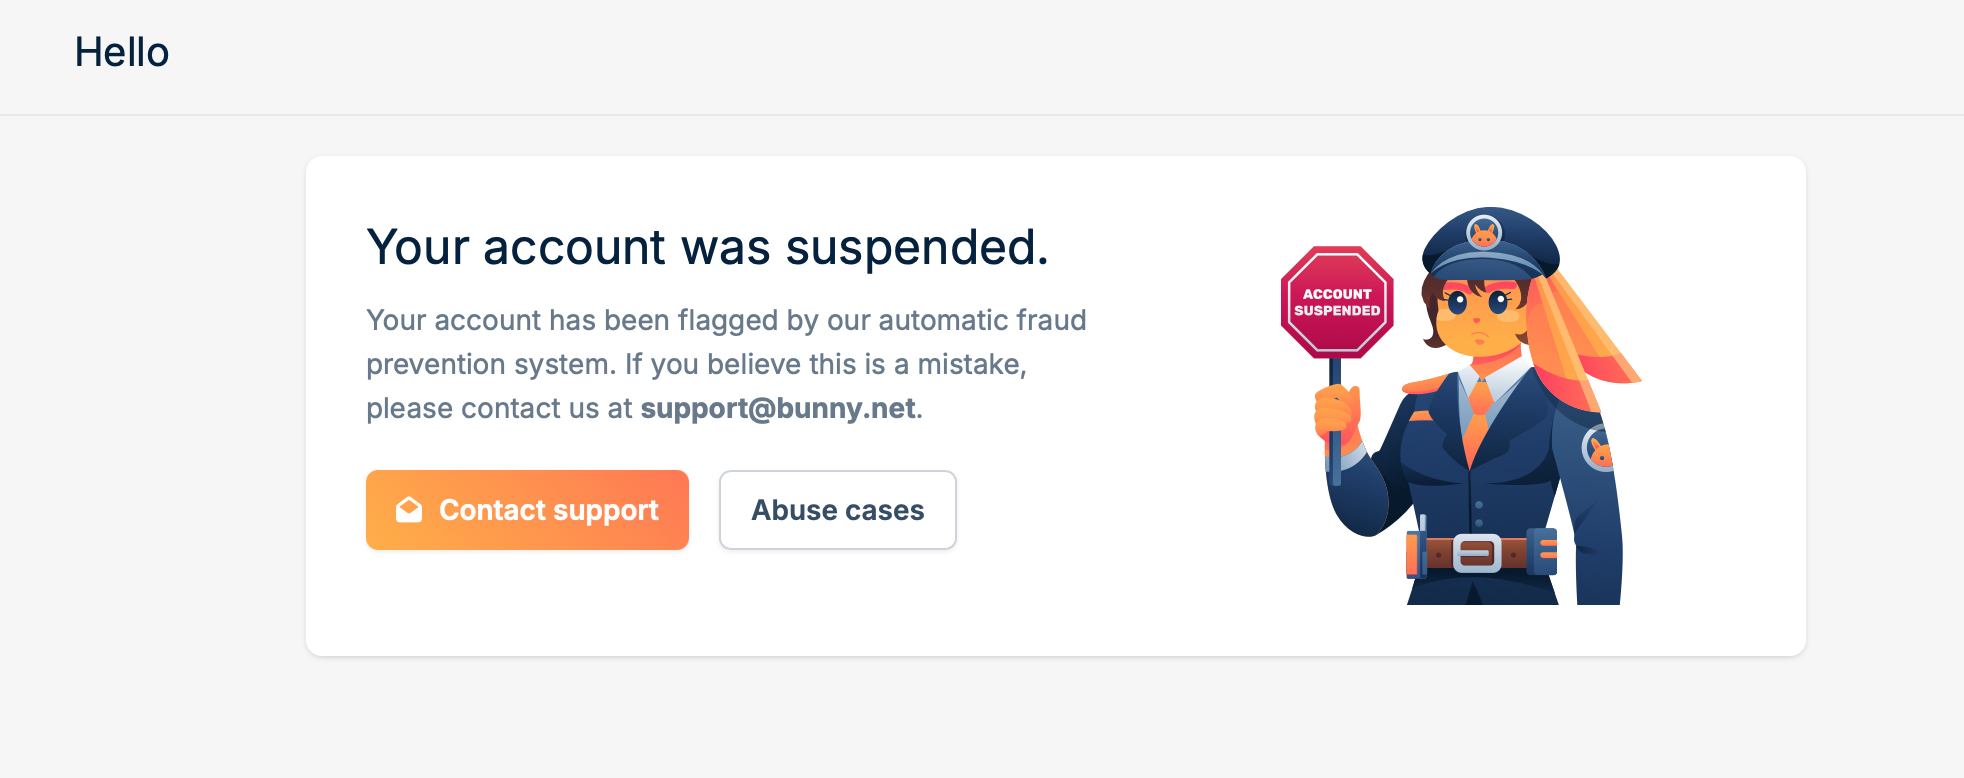Click the fraud prevention message paragraph

(x=726, y=364)
